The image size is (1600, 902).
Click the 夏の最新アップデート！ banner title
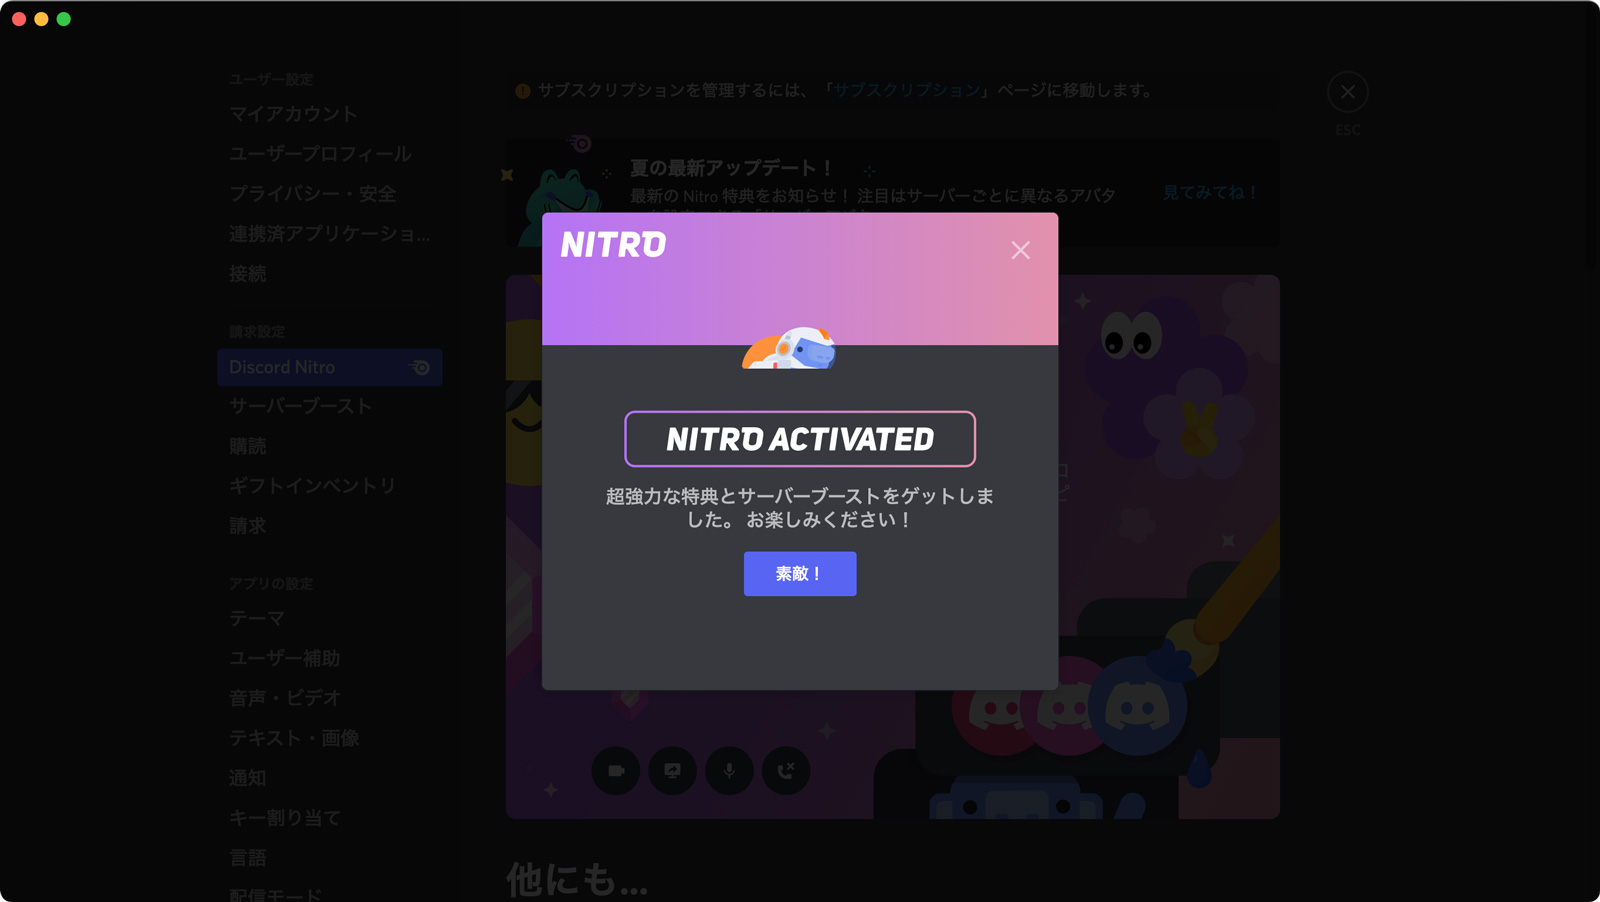pos(731,168)
